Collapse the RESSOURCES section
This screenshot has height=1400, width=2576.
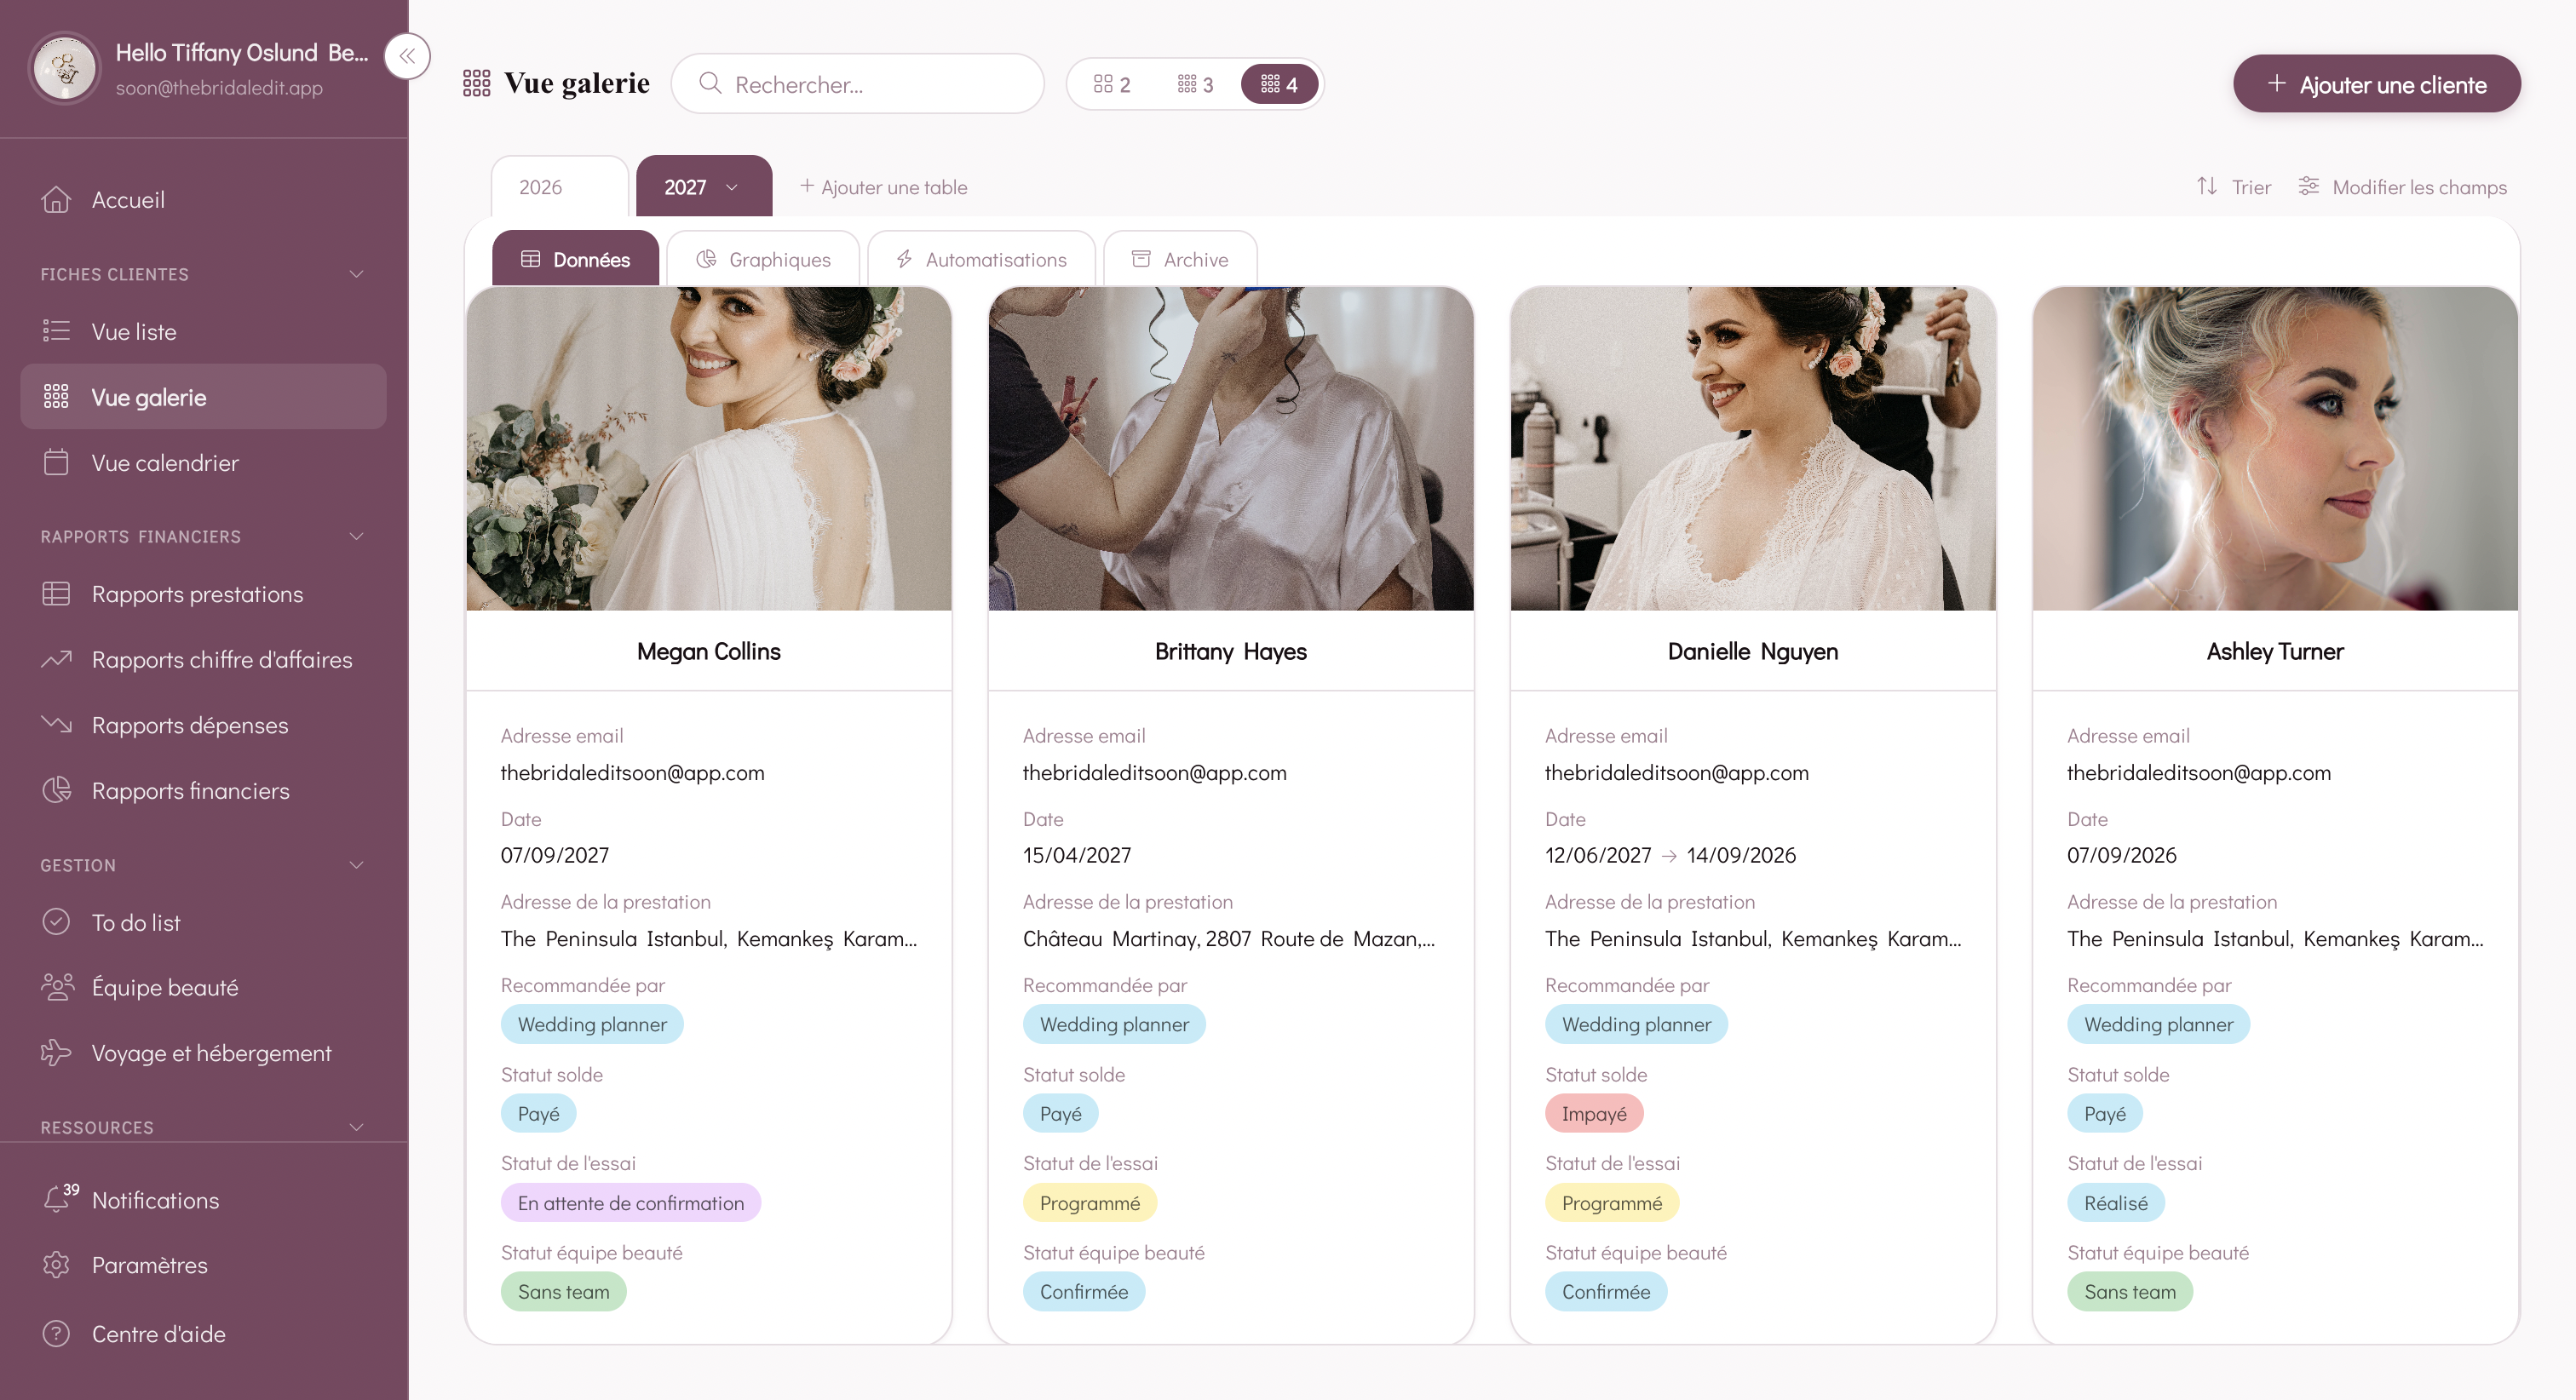coord(356,1127)
